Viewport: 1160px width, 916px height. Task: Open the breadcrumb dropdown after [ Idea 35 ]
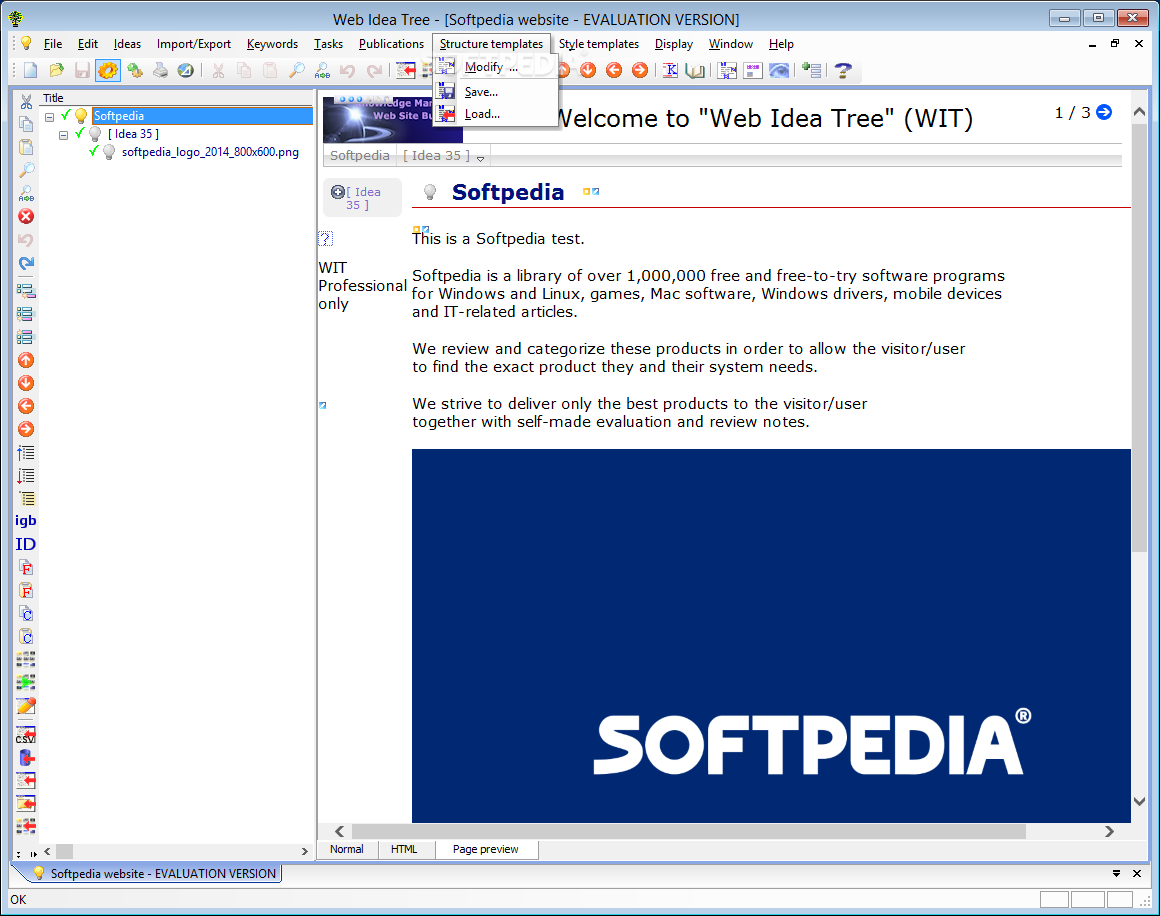[x=480, y=158]
